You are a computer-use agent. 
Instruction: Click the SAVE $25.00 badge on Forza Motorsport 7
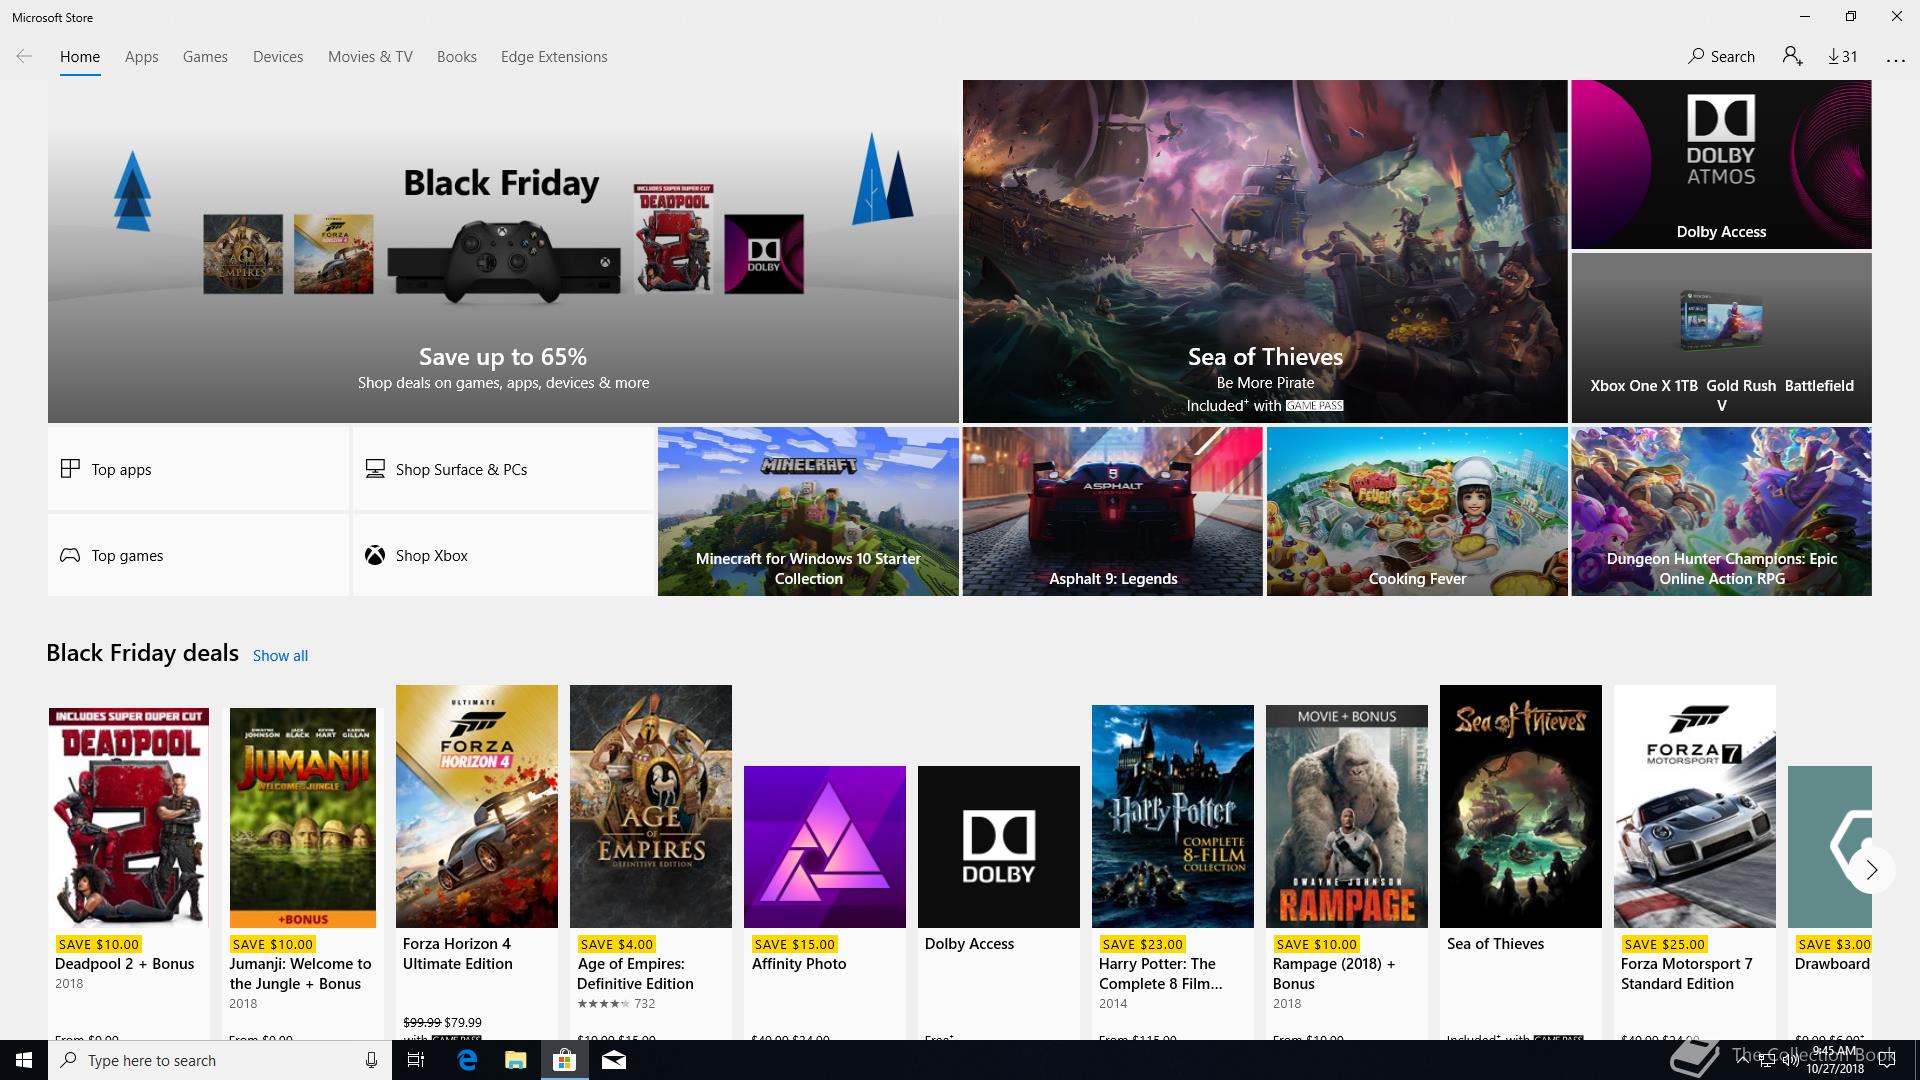click(1664, 944)
